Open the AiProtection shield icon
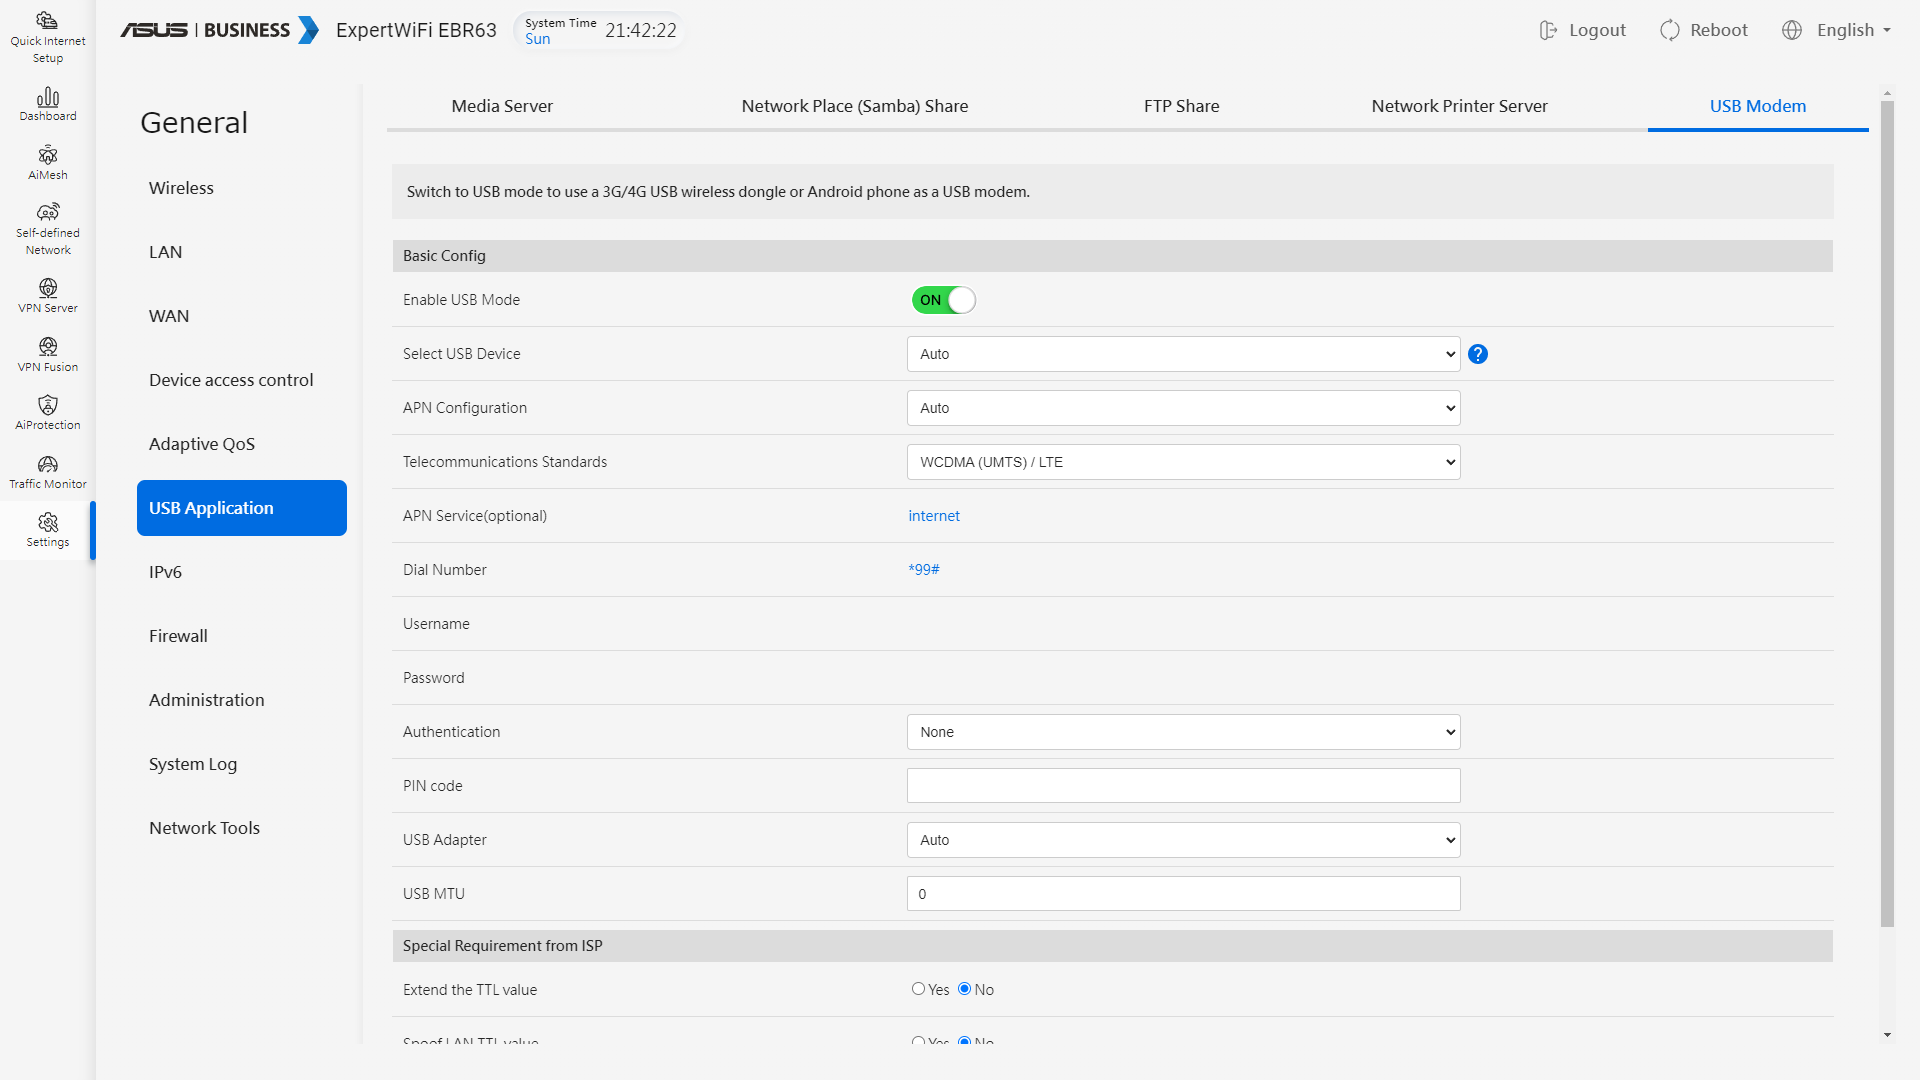Image resolution: width=1920 pixels, height=1080 pixels. tap(48, 412)
